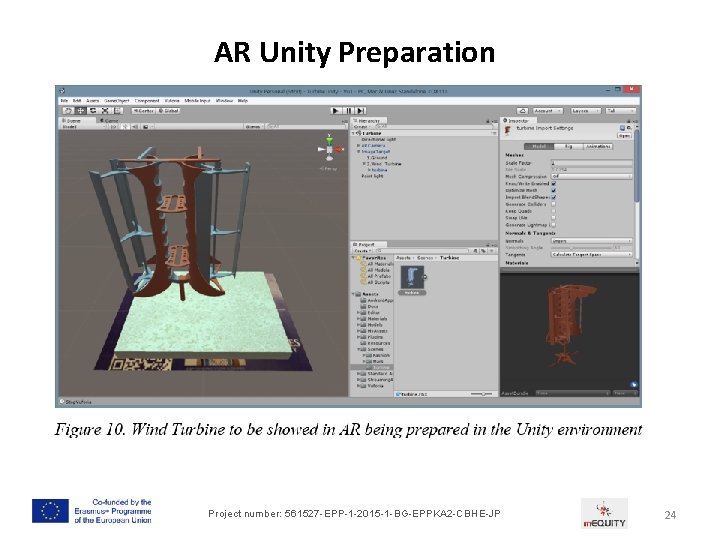The width and height of the screenshot is (720, 540).
Task: Click the Open button in Inspector
Action: (x=624, y=136)
